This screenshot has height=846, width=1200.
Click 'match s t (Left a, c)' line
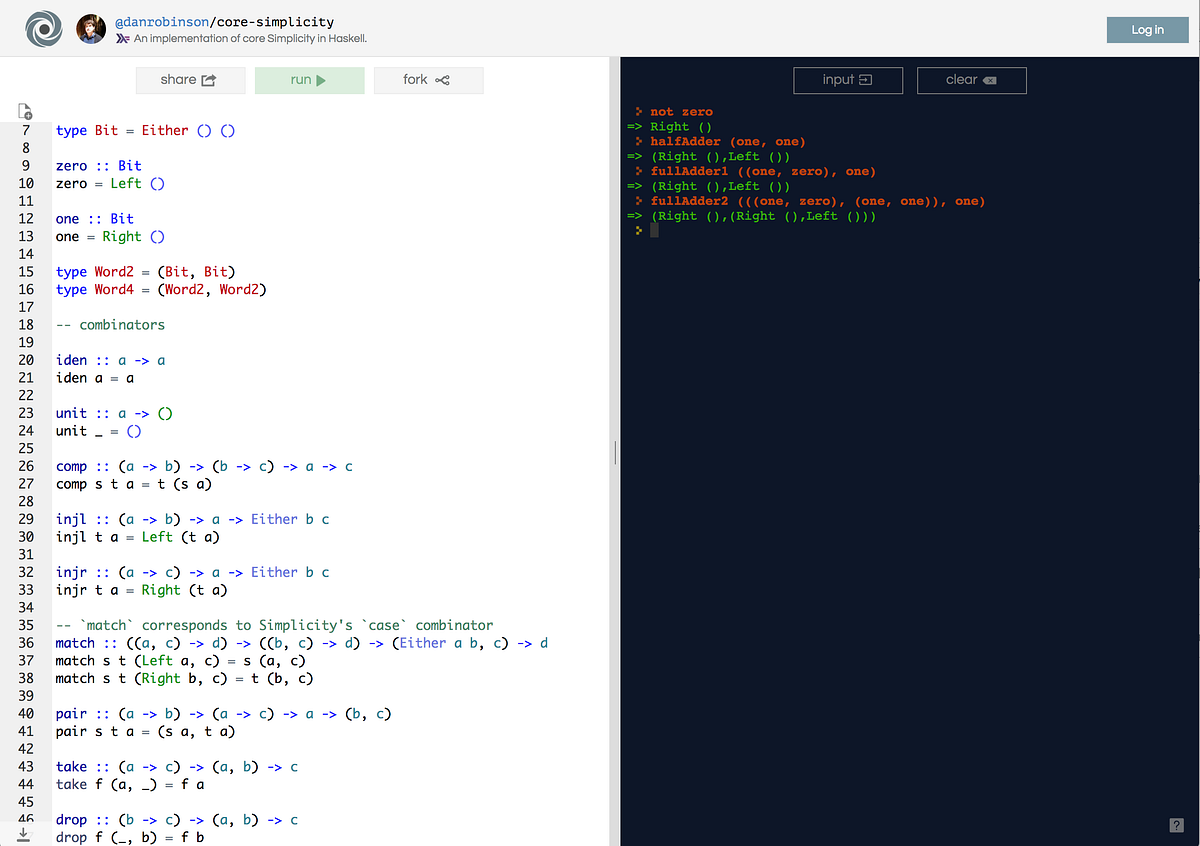181,661
